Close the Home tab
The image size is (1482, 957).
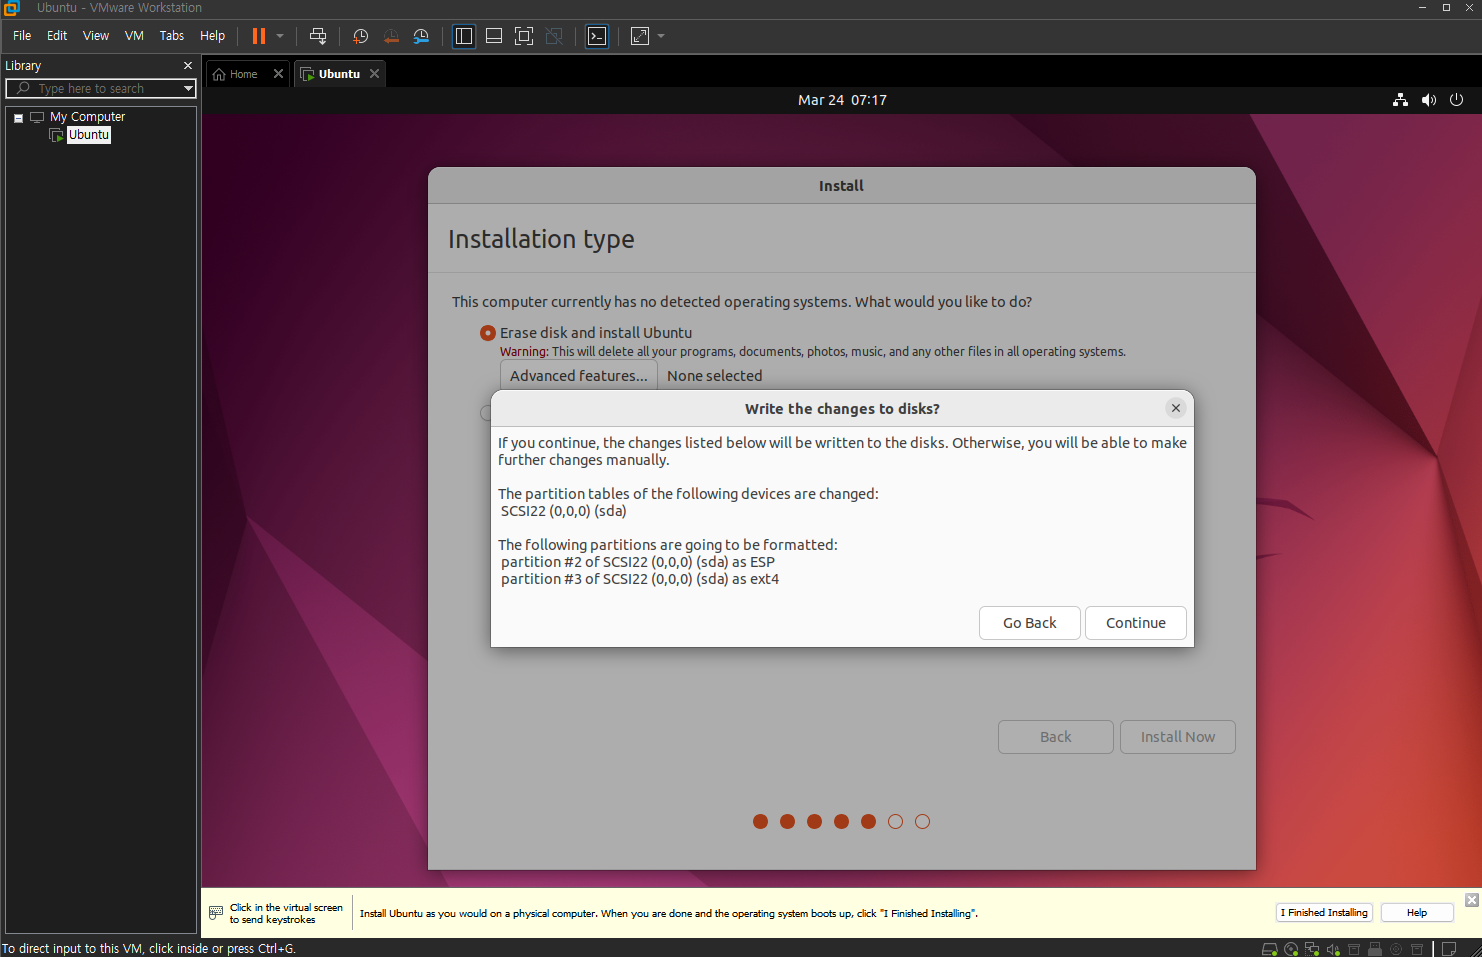[x=278, y=74]
